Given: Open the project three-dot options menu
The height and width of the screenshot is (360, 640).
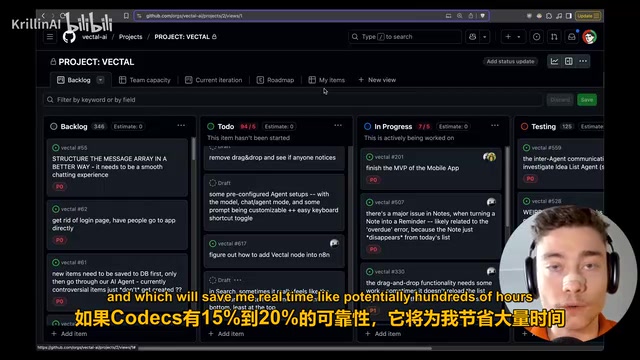Looking at the screenshot, I should coord(583,61).
